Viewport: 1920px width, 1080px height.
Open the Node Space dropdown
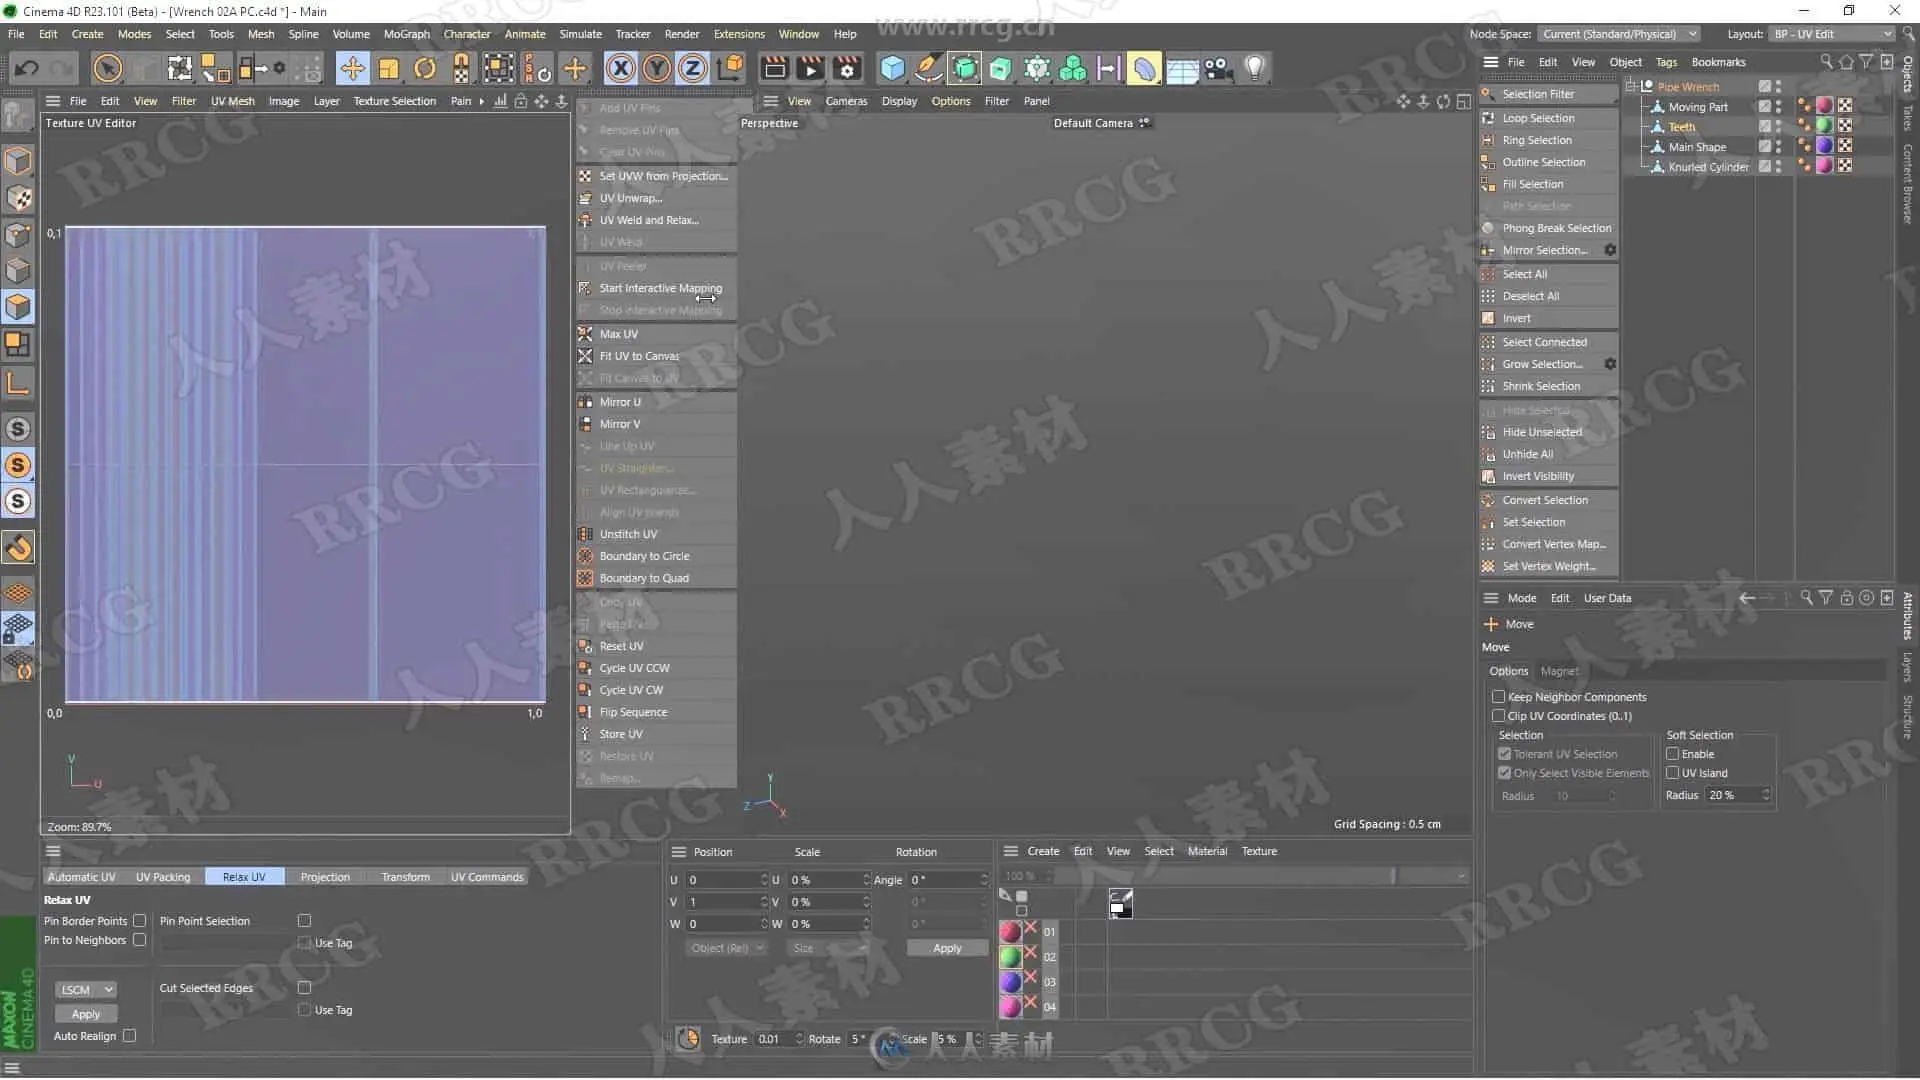1618,34
